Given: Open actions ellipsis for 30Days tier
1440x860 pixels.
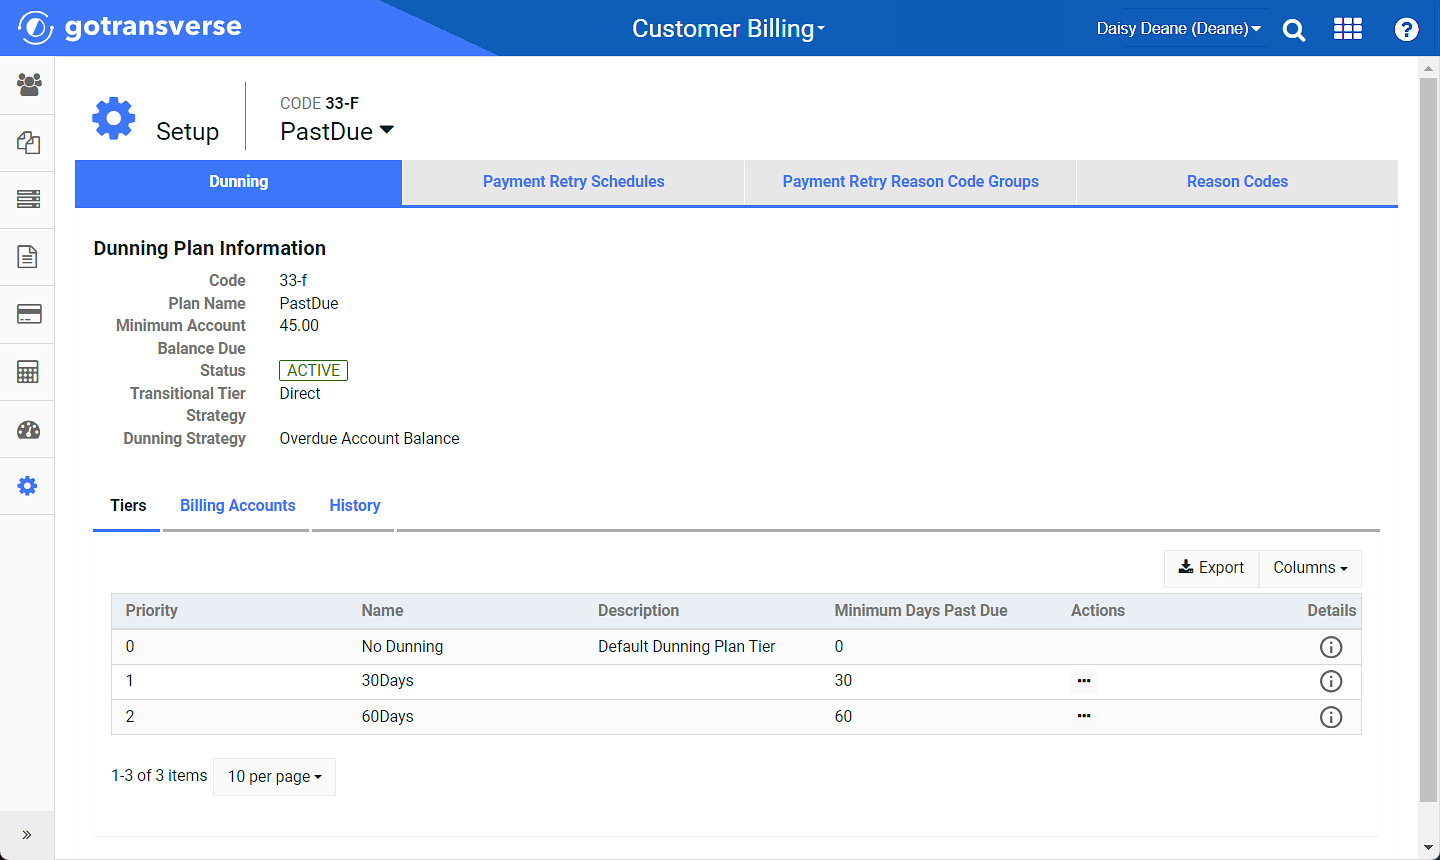Looking at the screenshot, I should coord(1084,681).
